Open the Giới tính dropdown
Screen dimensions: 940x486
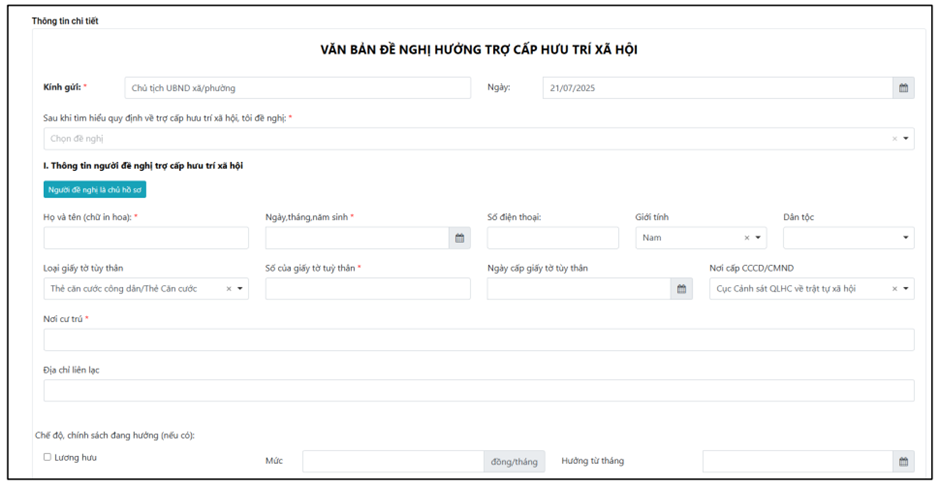[x=758, y=238]
